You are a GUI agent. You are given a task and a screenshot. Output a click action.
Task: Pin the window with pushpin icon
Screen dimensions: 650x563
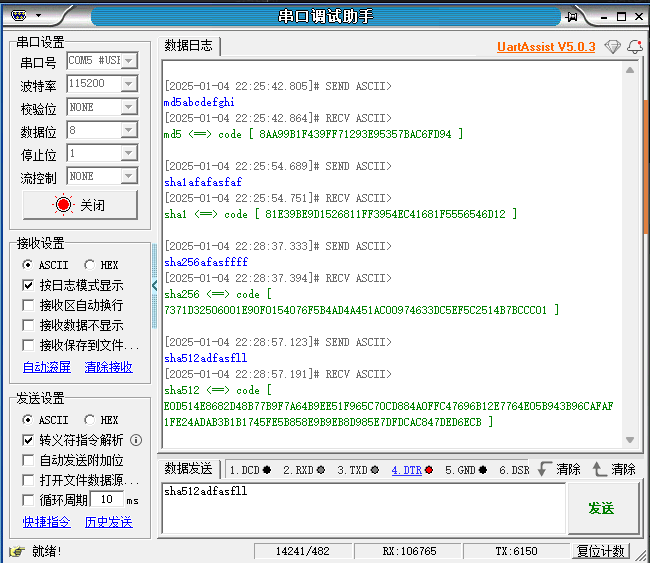click(x=572, y=17)
